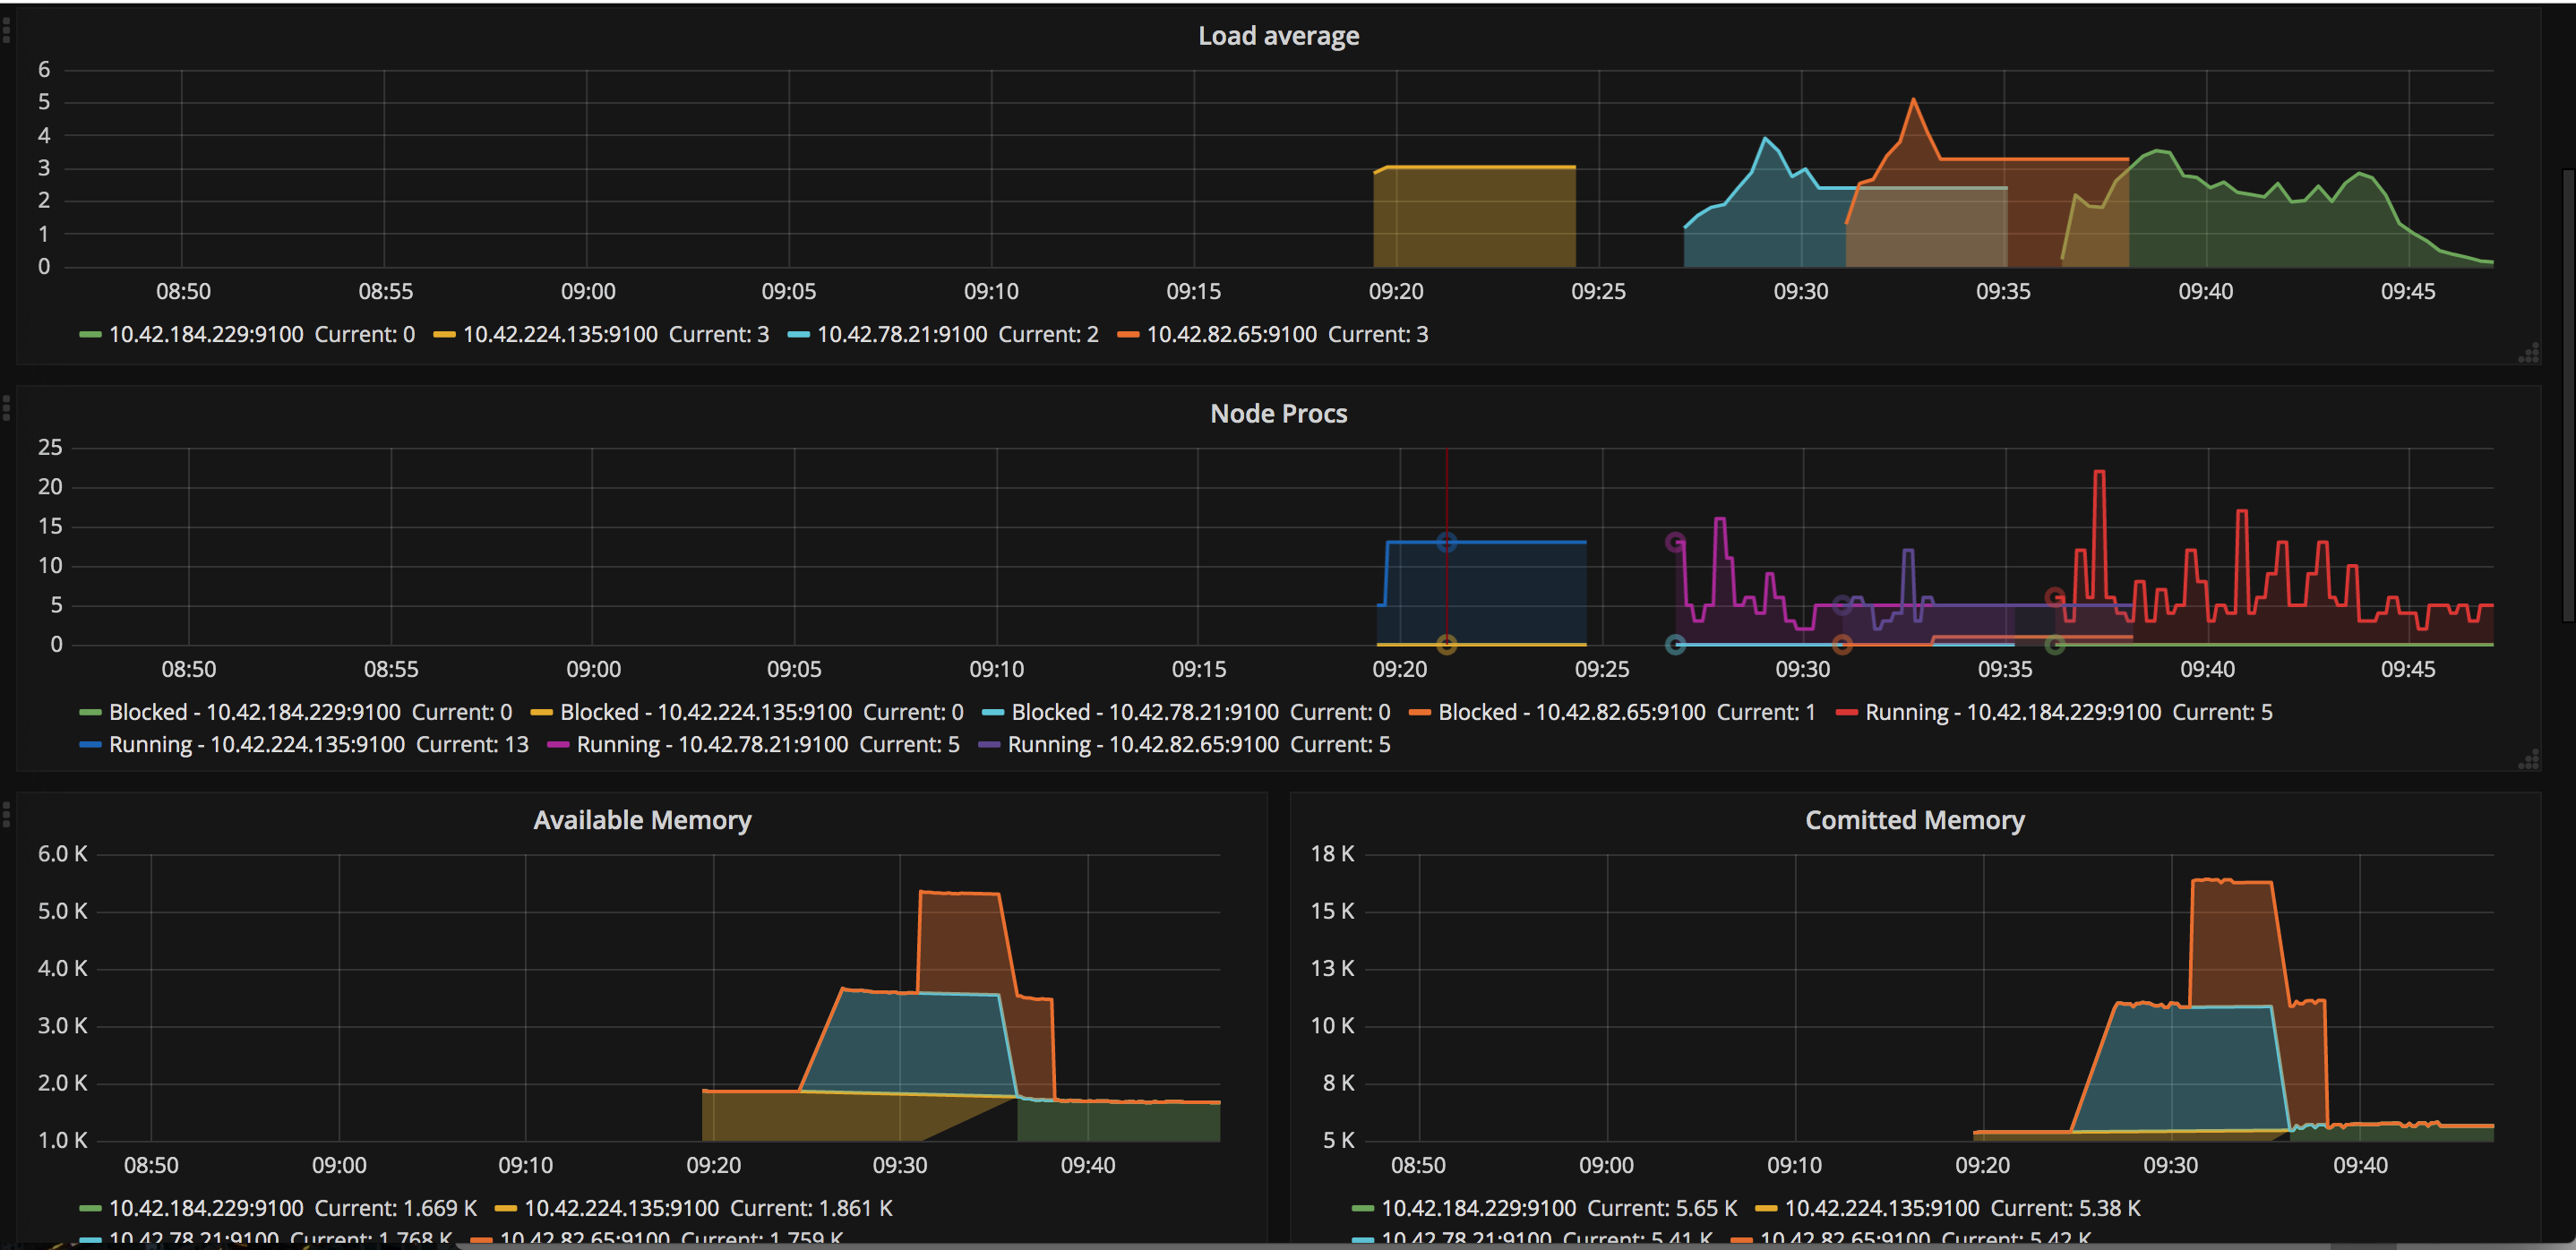Click the vertical page scrollbar thumb
Viewport: 2576px width, 1250px height.
point(2569,395)
